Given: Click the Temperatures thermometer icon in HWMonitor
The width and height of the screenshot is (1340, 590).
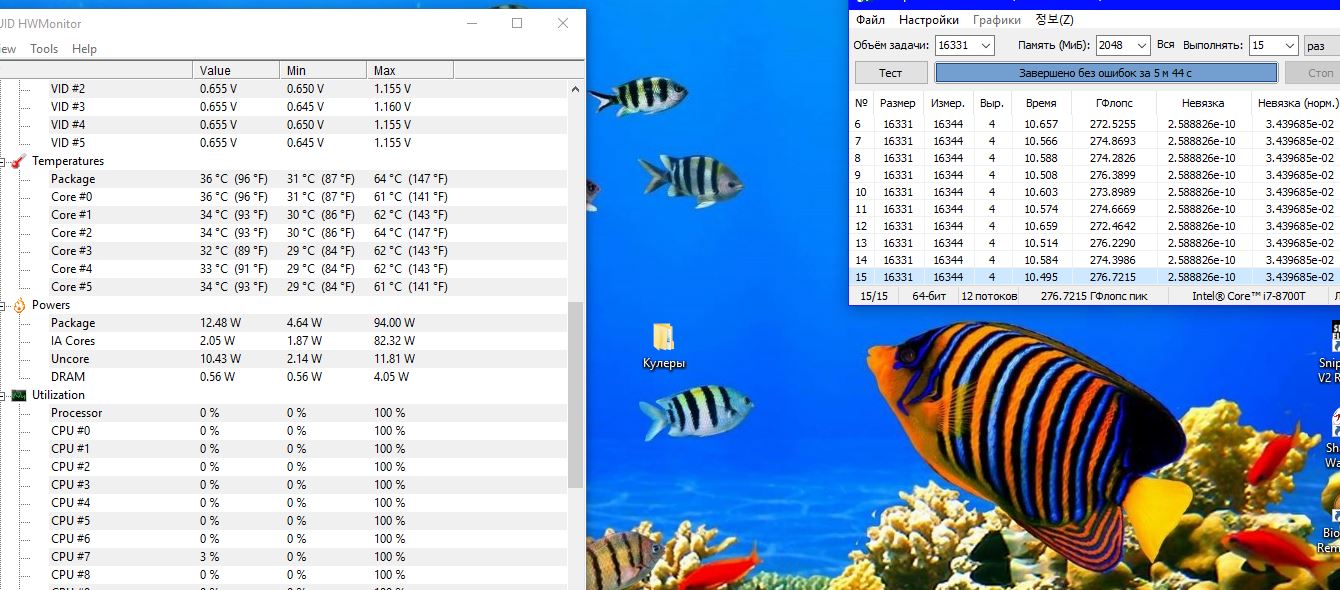Looking at the screenshot, I should click(x=18, y=161).
